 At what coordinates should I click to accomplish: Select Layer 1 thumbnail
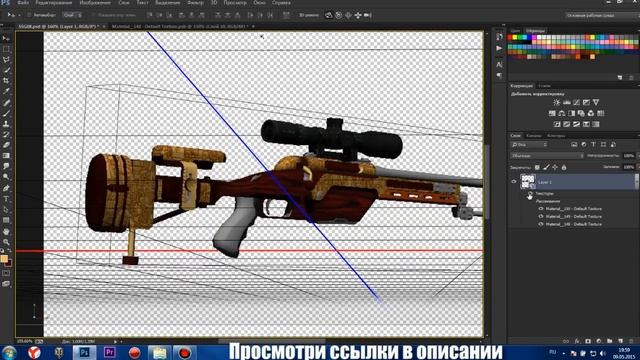pos(528,182)
